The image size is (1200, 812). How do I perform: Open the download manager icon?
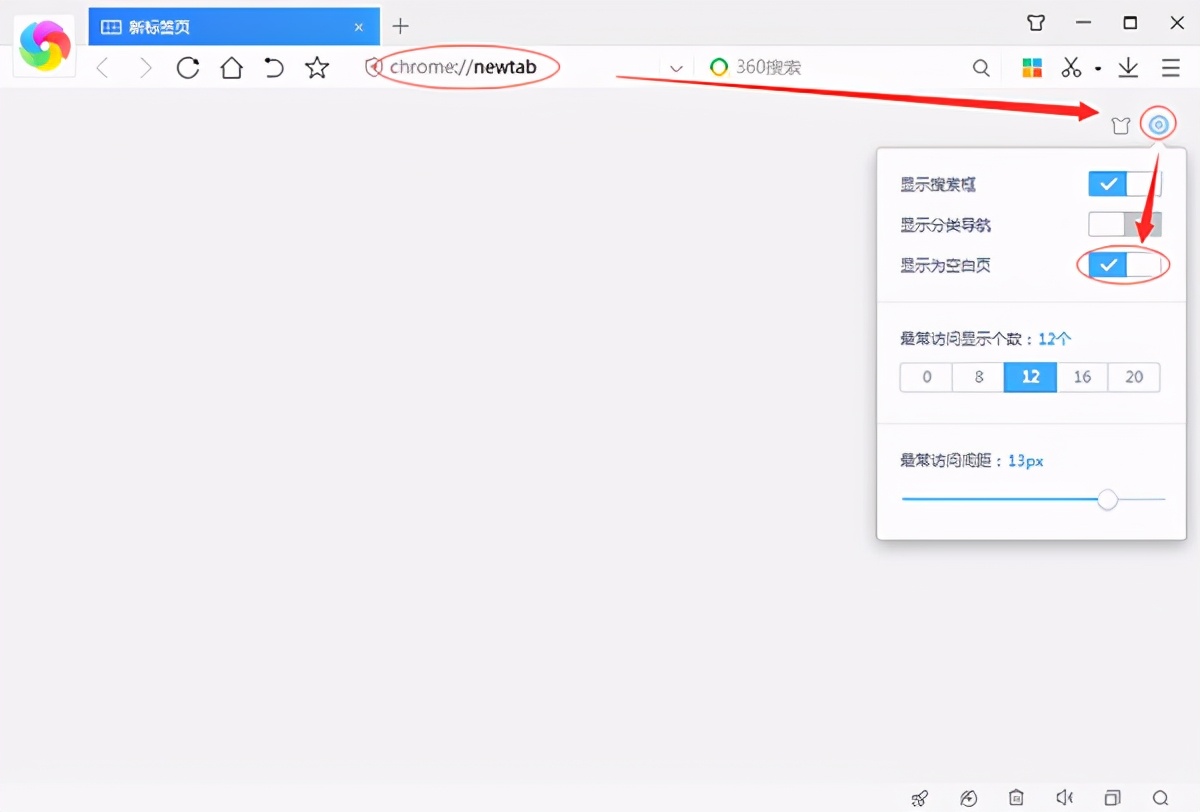pyautogui.click(x=1128, y=67)
